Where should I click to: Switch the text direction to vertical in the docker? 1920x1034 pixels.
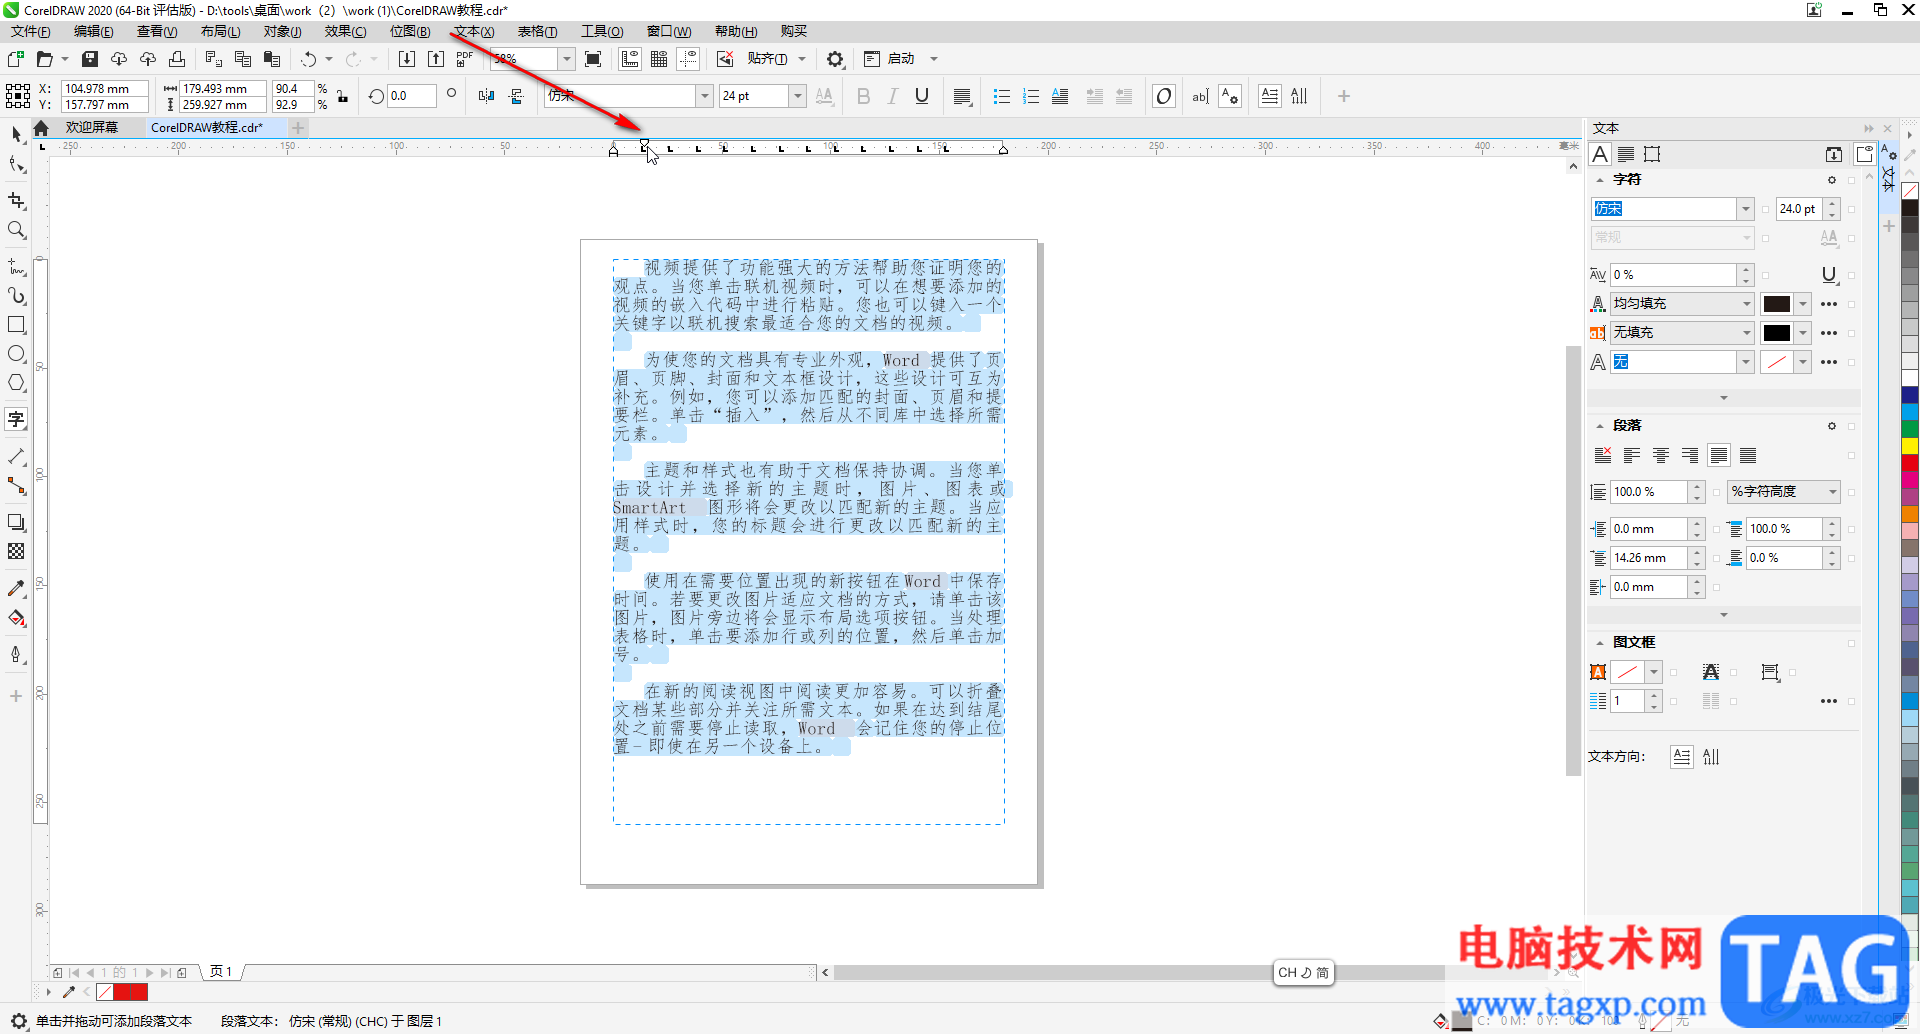click(1711, 757)
